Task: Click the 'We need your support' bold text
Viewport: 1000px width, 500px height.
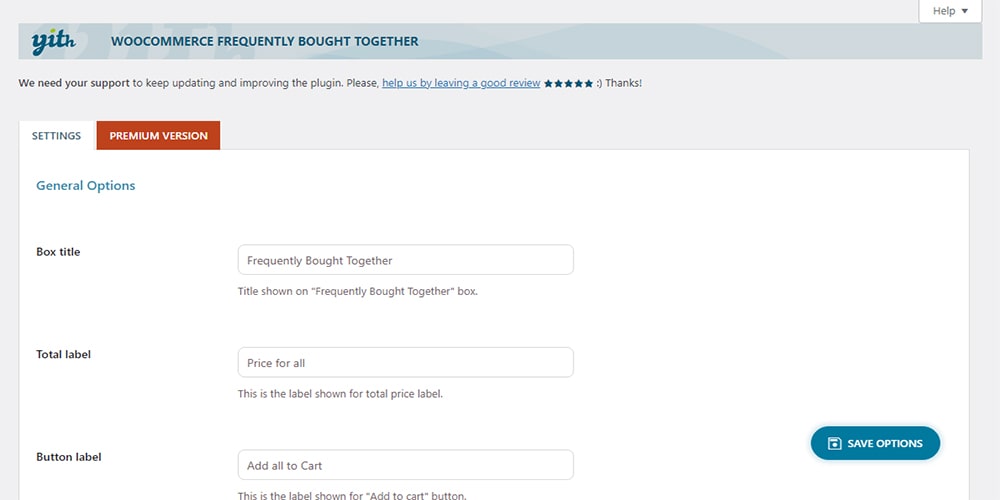Action: coord(74,83)
